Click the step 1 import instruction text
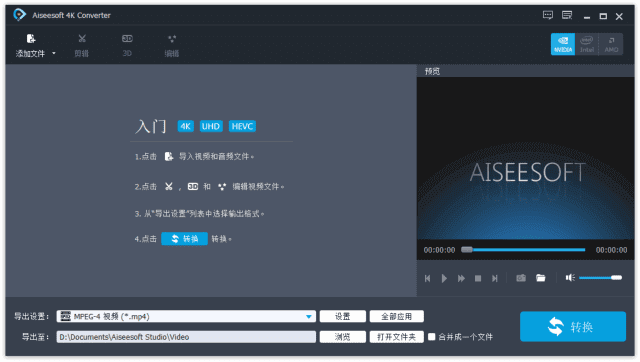Viewport: 640px width, 362px height. click(x=216, y=157)
